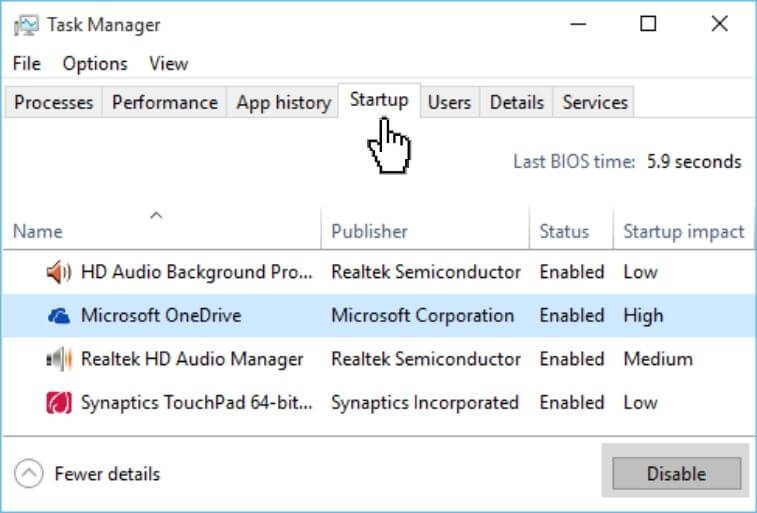
Task: Click the HD Audio Background Process speaker icon
Action: point(59,272)
